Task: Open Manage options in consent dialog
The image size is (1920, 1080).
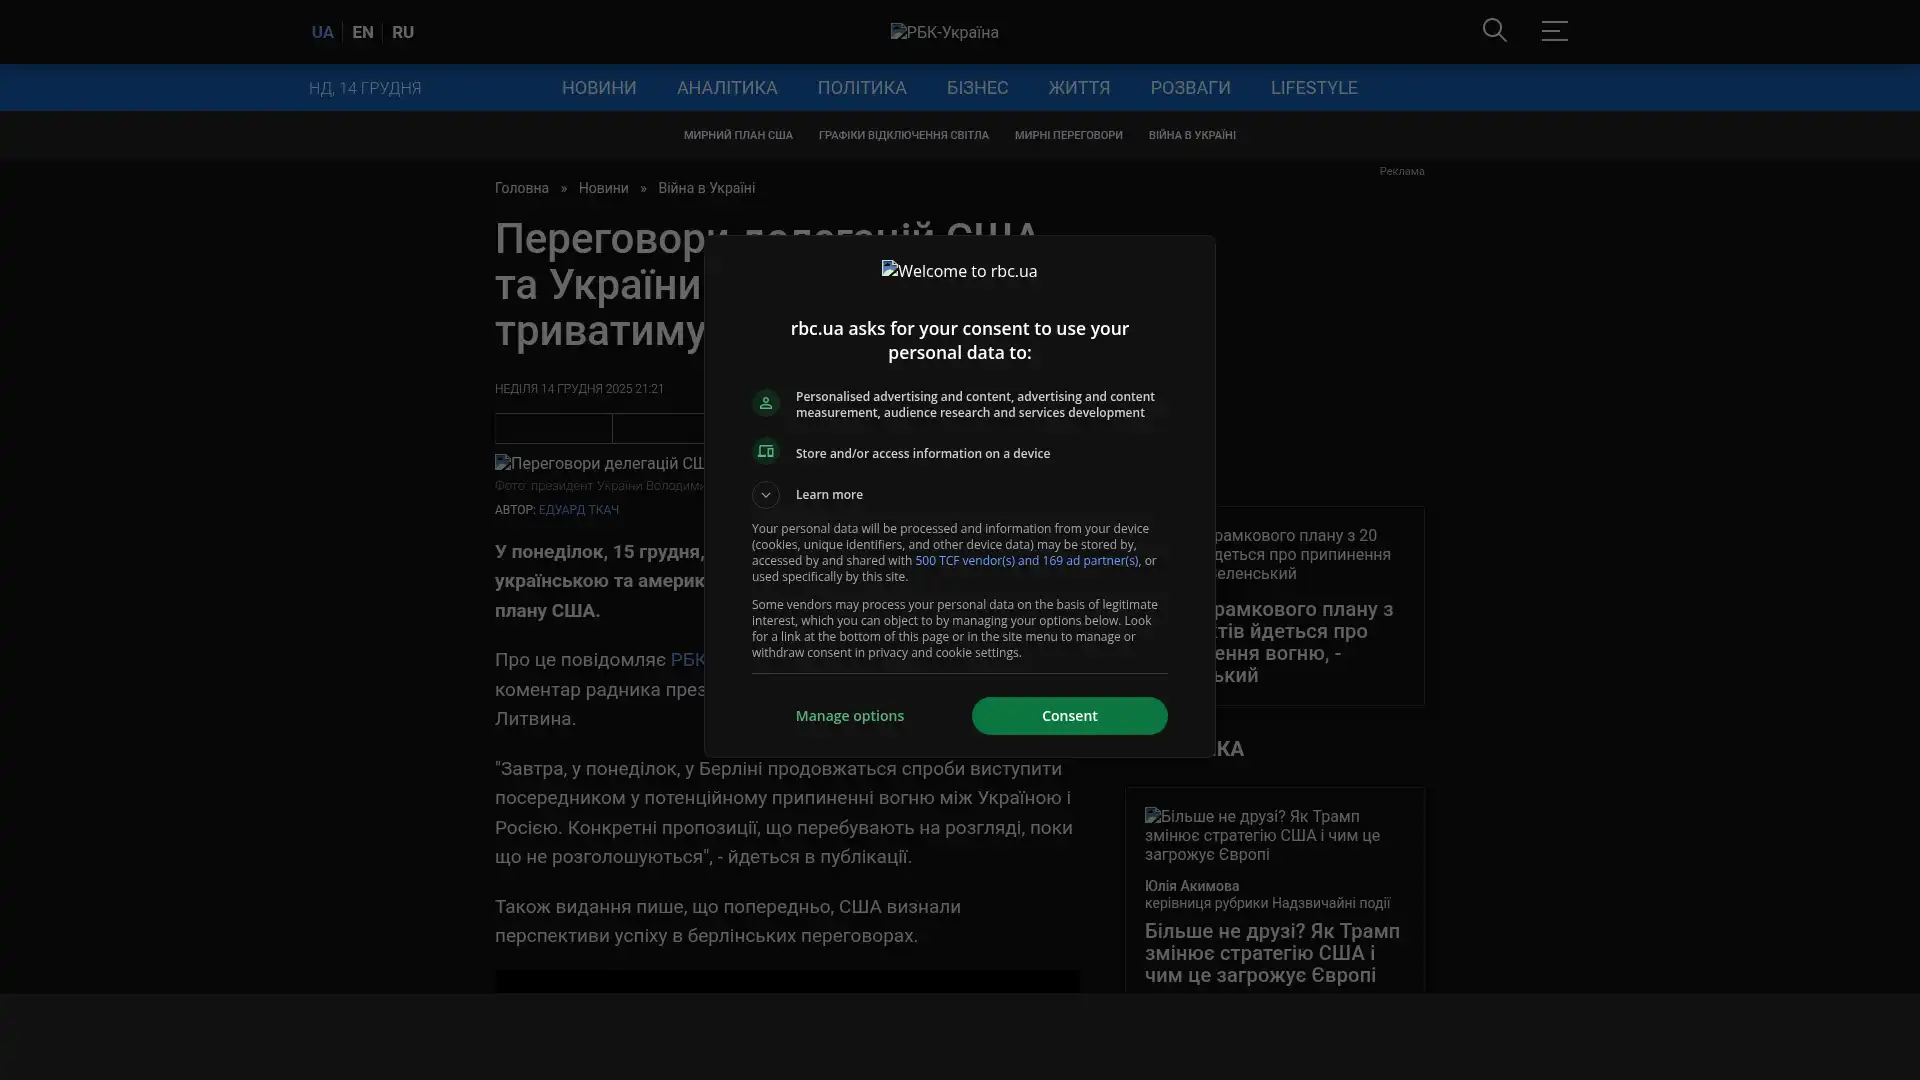Action: click(849, 716)
